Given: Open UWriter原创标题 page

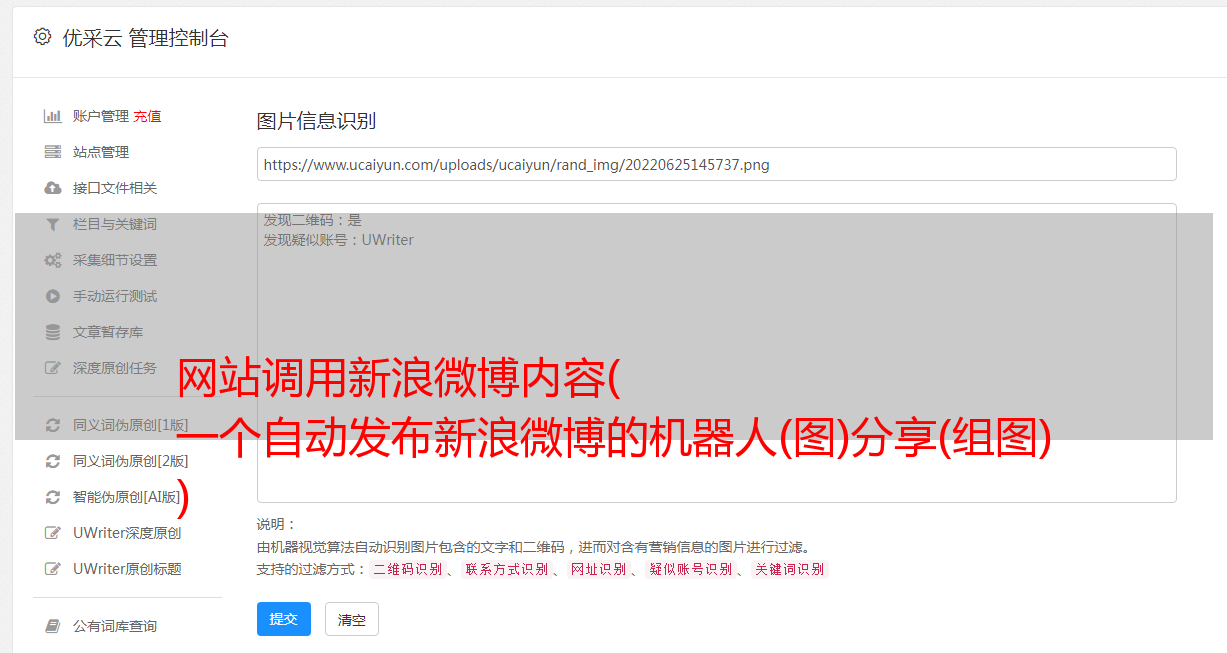Looking at the screenshot, I should (x=127, y=569).
